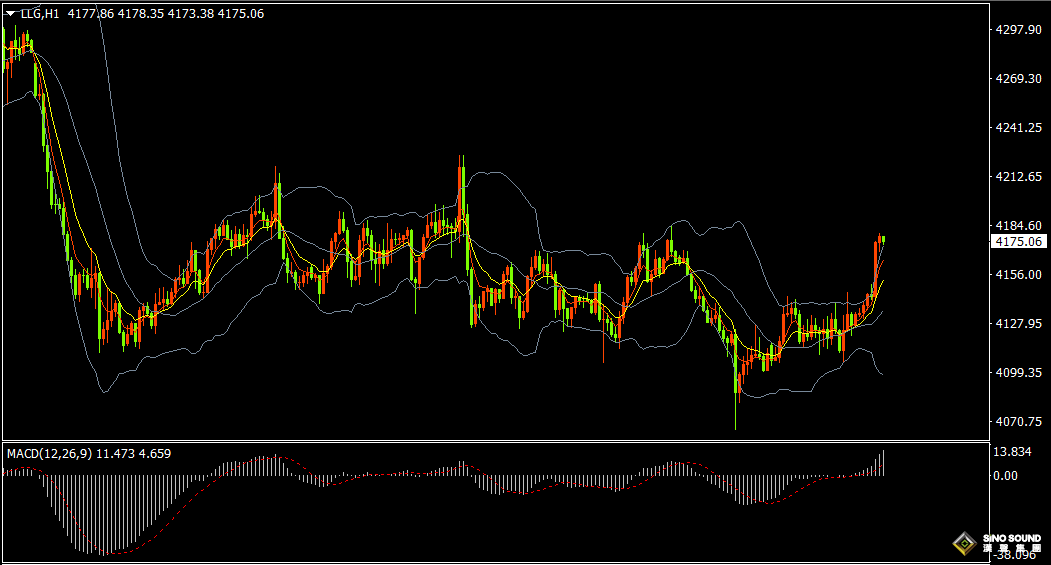The width and height of the screenshot is (1051, 565).
Task: Click the MACD values 11.473 4.659
Action: [133, 454]
